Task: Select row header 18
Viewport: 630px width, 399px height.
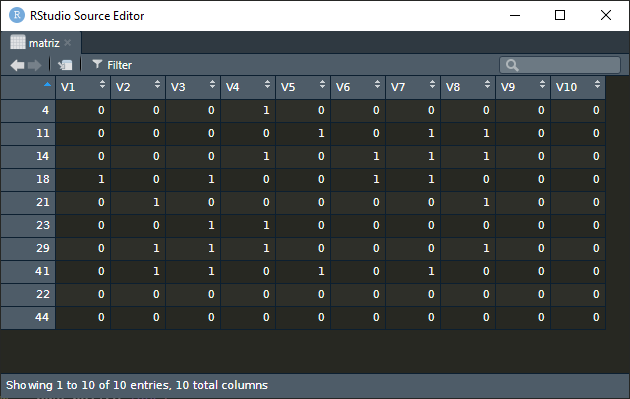Action: click(x=28, y=179)
